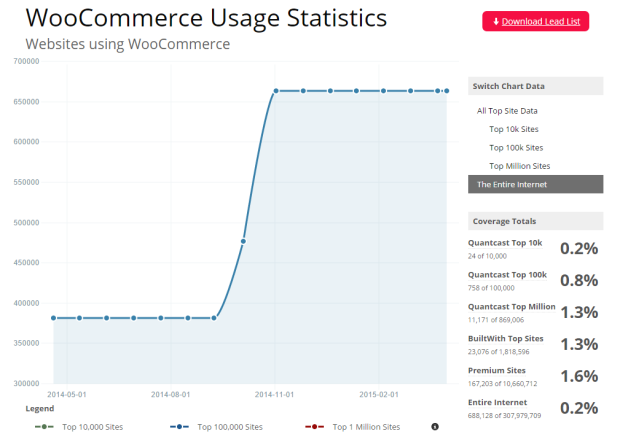
Task: Click the Download Lead List button
Action: pyautogui.click(x=535, y=21)
